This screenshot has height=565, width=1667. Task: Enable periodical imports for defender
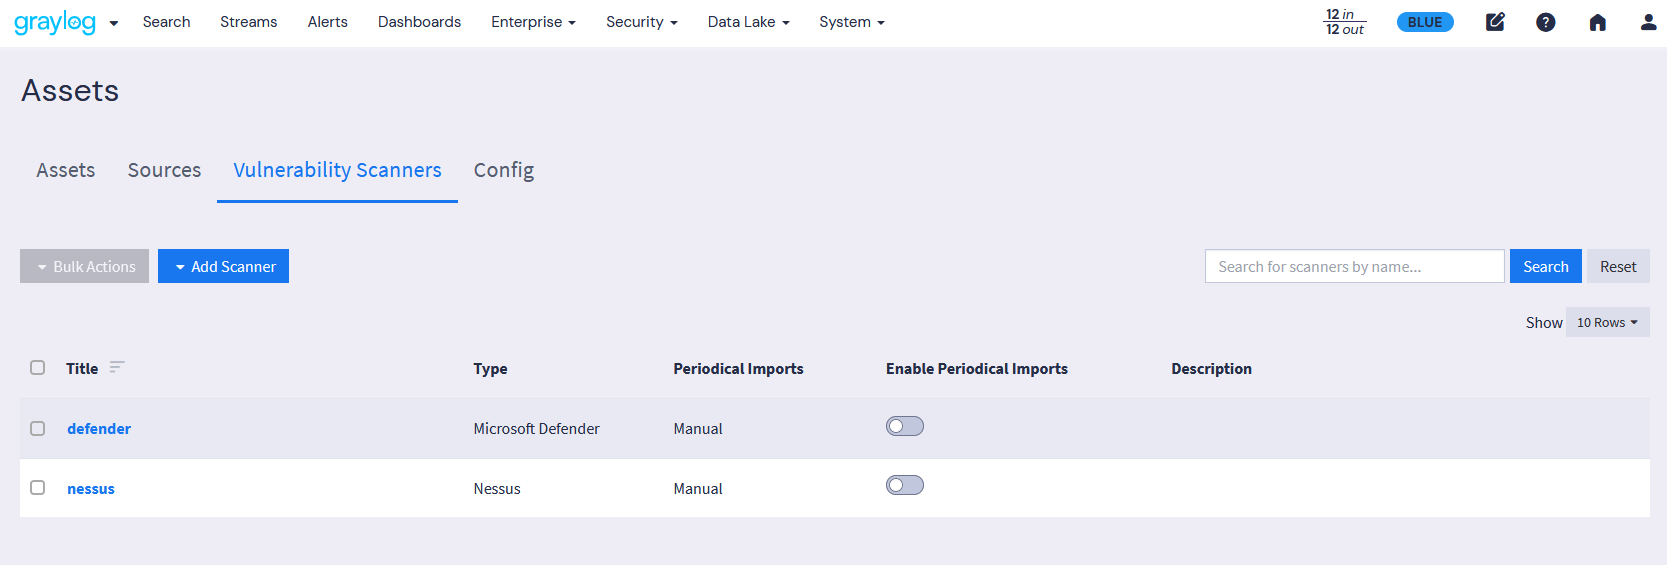pyautogui.click(x=904, y=427)
